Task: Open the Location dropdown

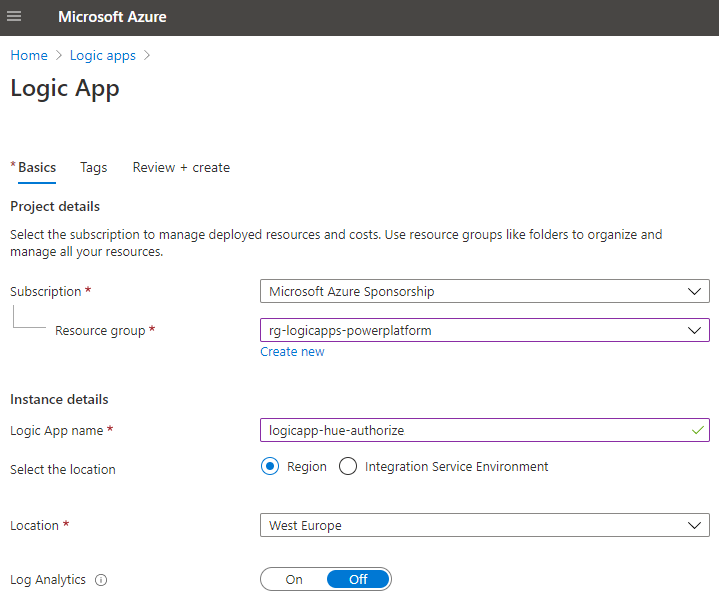Action: click(x=485, y=525)
